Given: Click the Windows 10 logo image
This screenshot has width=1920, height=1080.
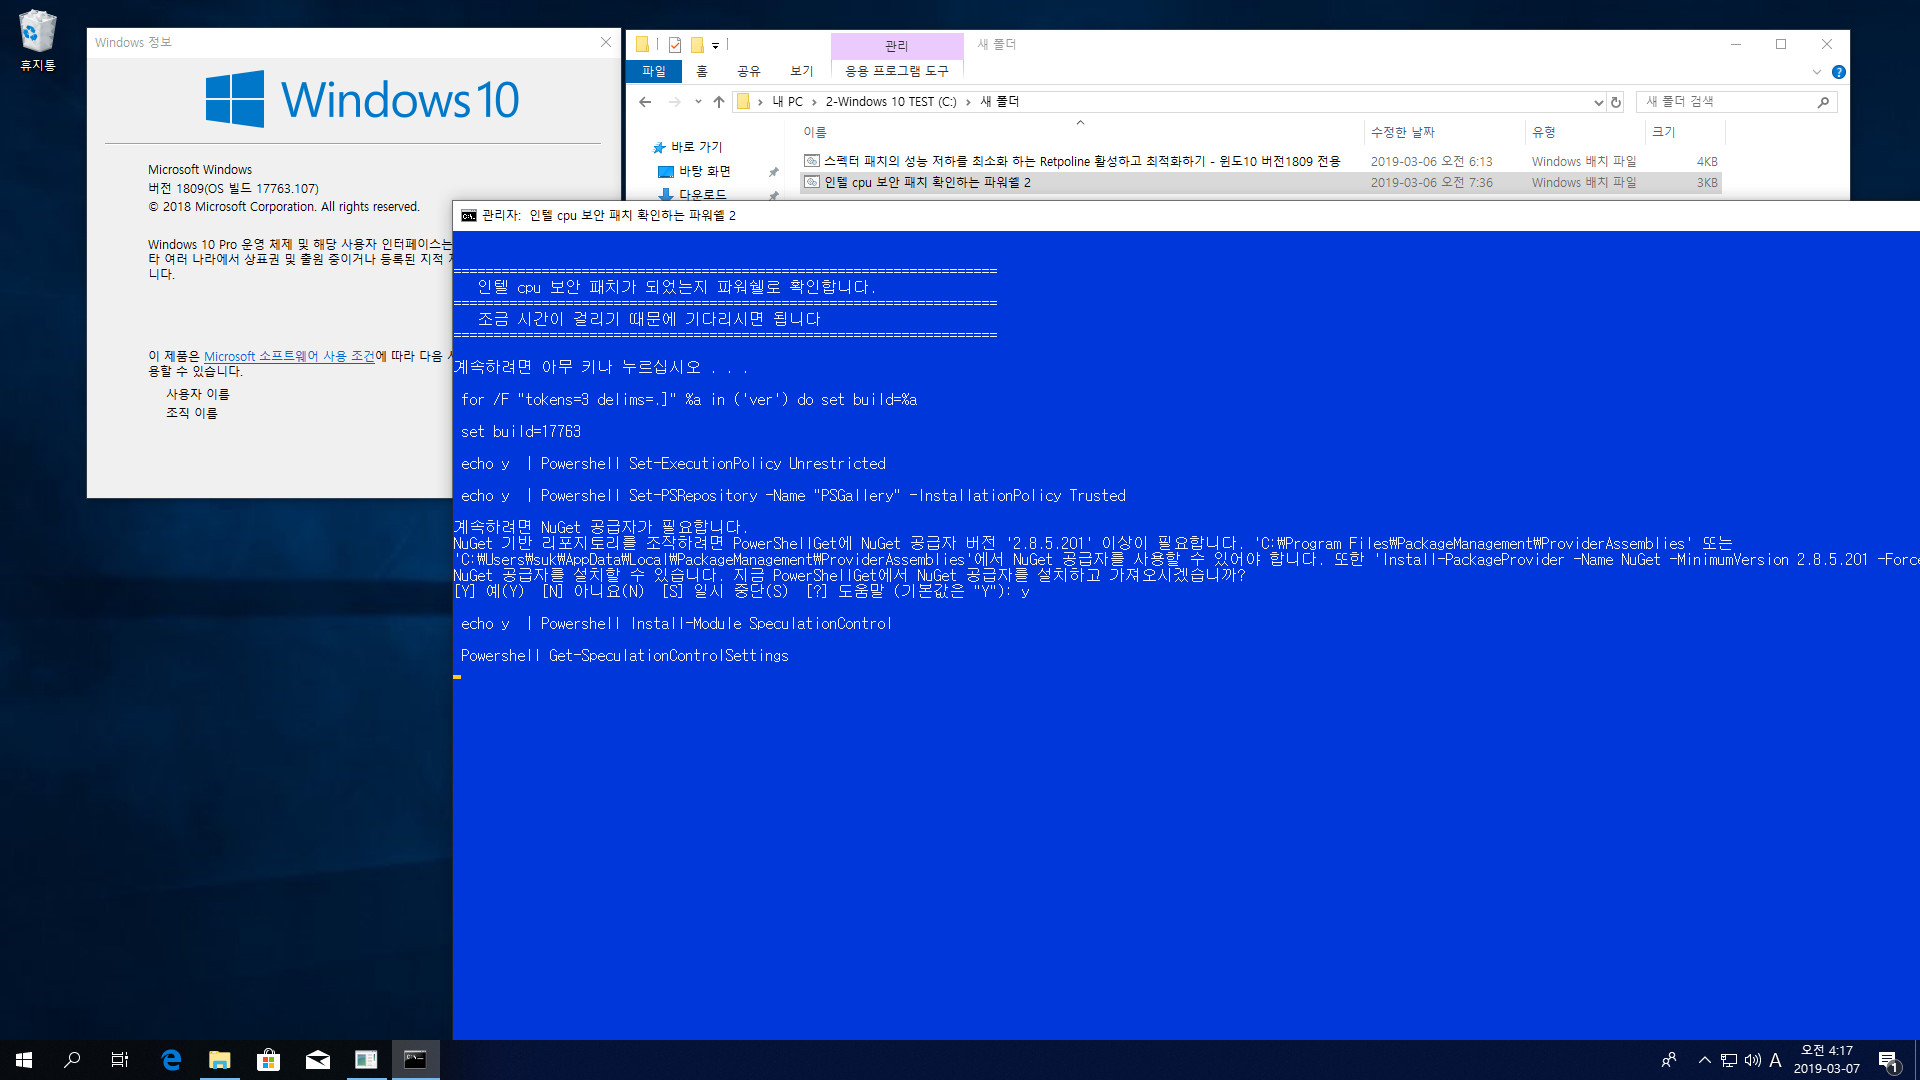Looking at the screenshot, I should tap(362, 99).
